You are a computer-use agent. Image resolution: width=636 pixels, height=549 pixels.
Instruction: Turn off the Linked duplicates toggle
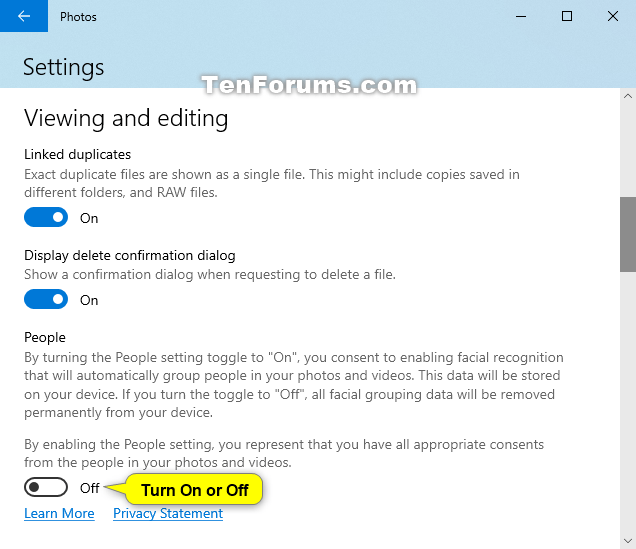click(46, 217)
